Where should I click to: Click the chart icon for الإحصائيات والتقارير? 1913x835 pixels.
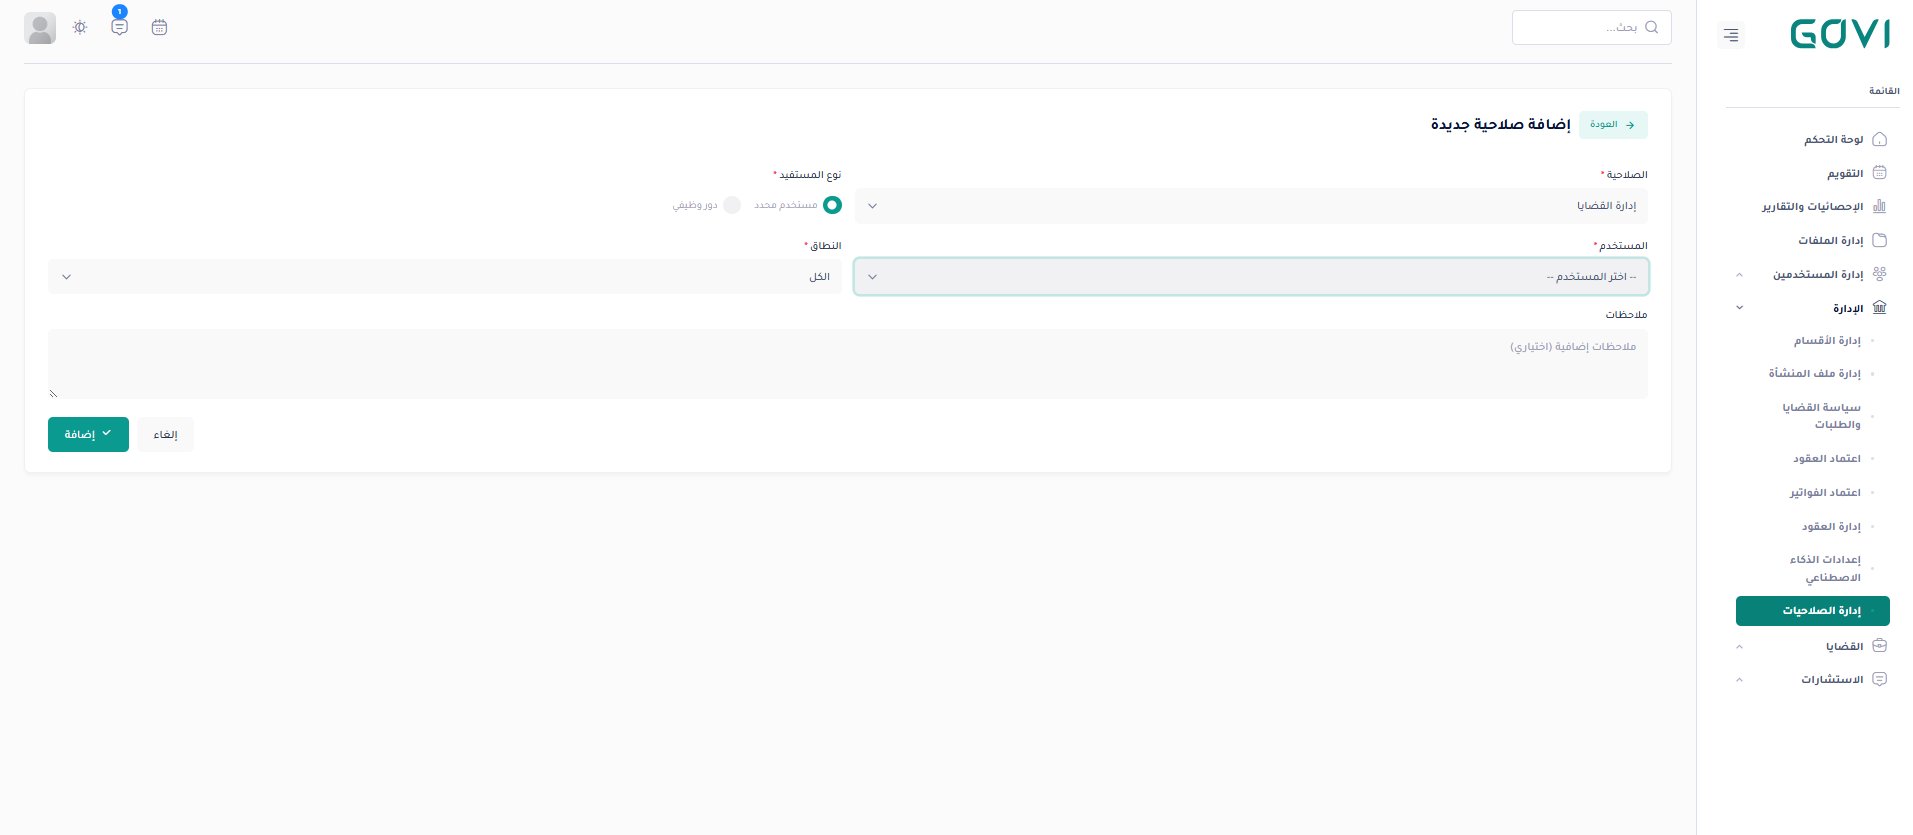tap(1879, 206)
